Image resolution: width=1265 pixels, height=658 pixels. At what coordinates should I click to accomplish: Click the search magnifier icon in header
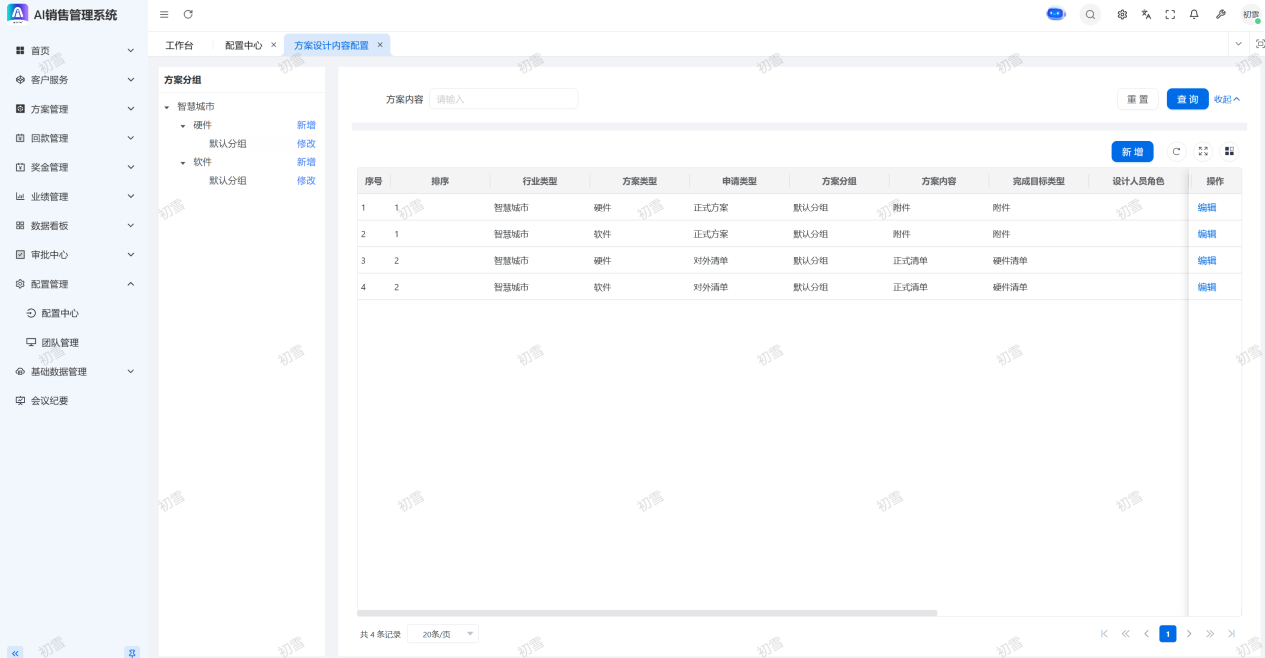[x=1090, y=14]
